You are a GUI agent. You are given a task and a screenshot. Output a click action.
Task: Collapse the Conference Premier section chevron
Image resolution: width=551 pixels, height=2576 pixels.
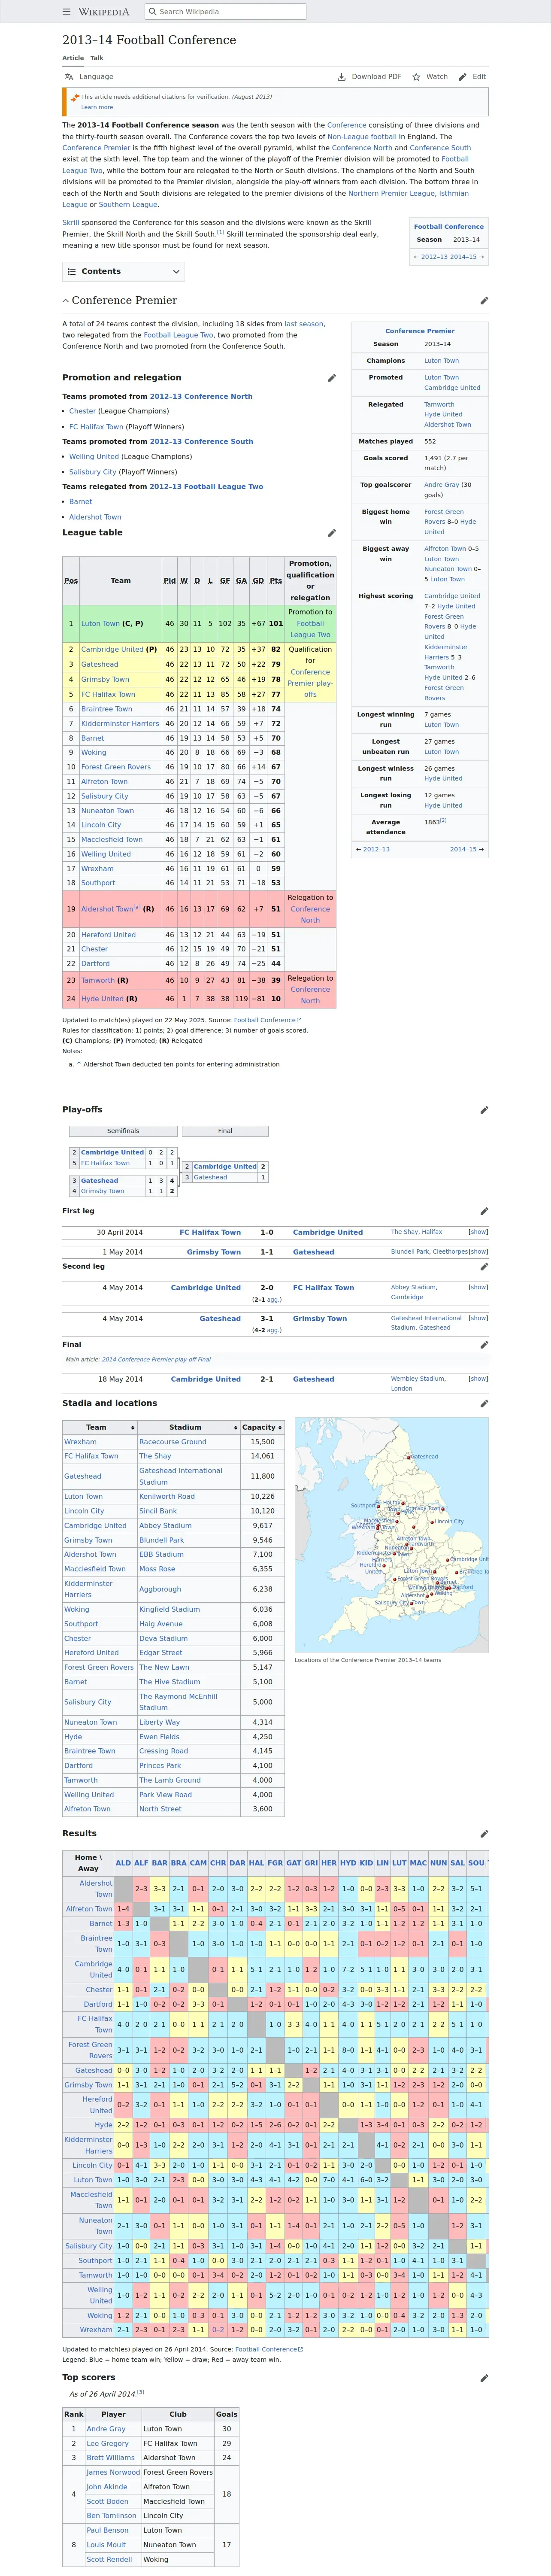[x=66, y=301]
